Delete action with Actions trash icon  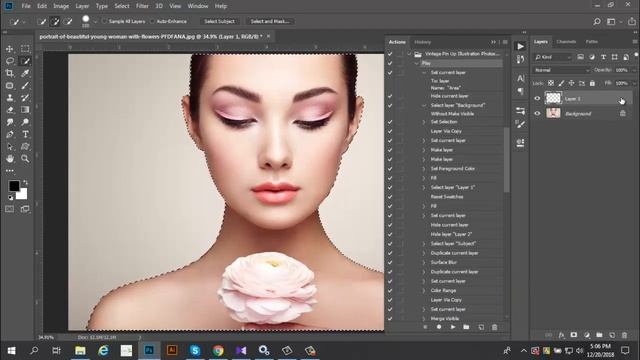coord(494,327)
